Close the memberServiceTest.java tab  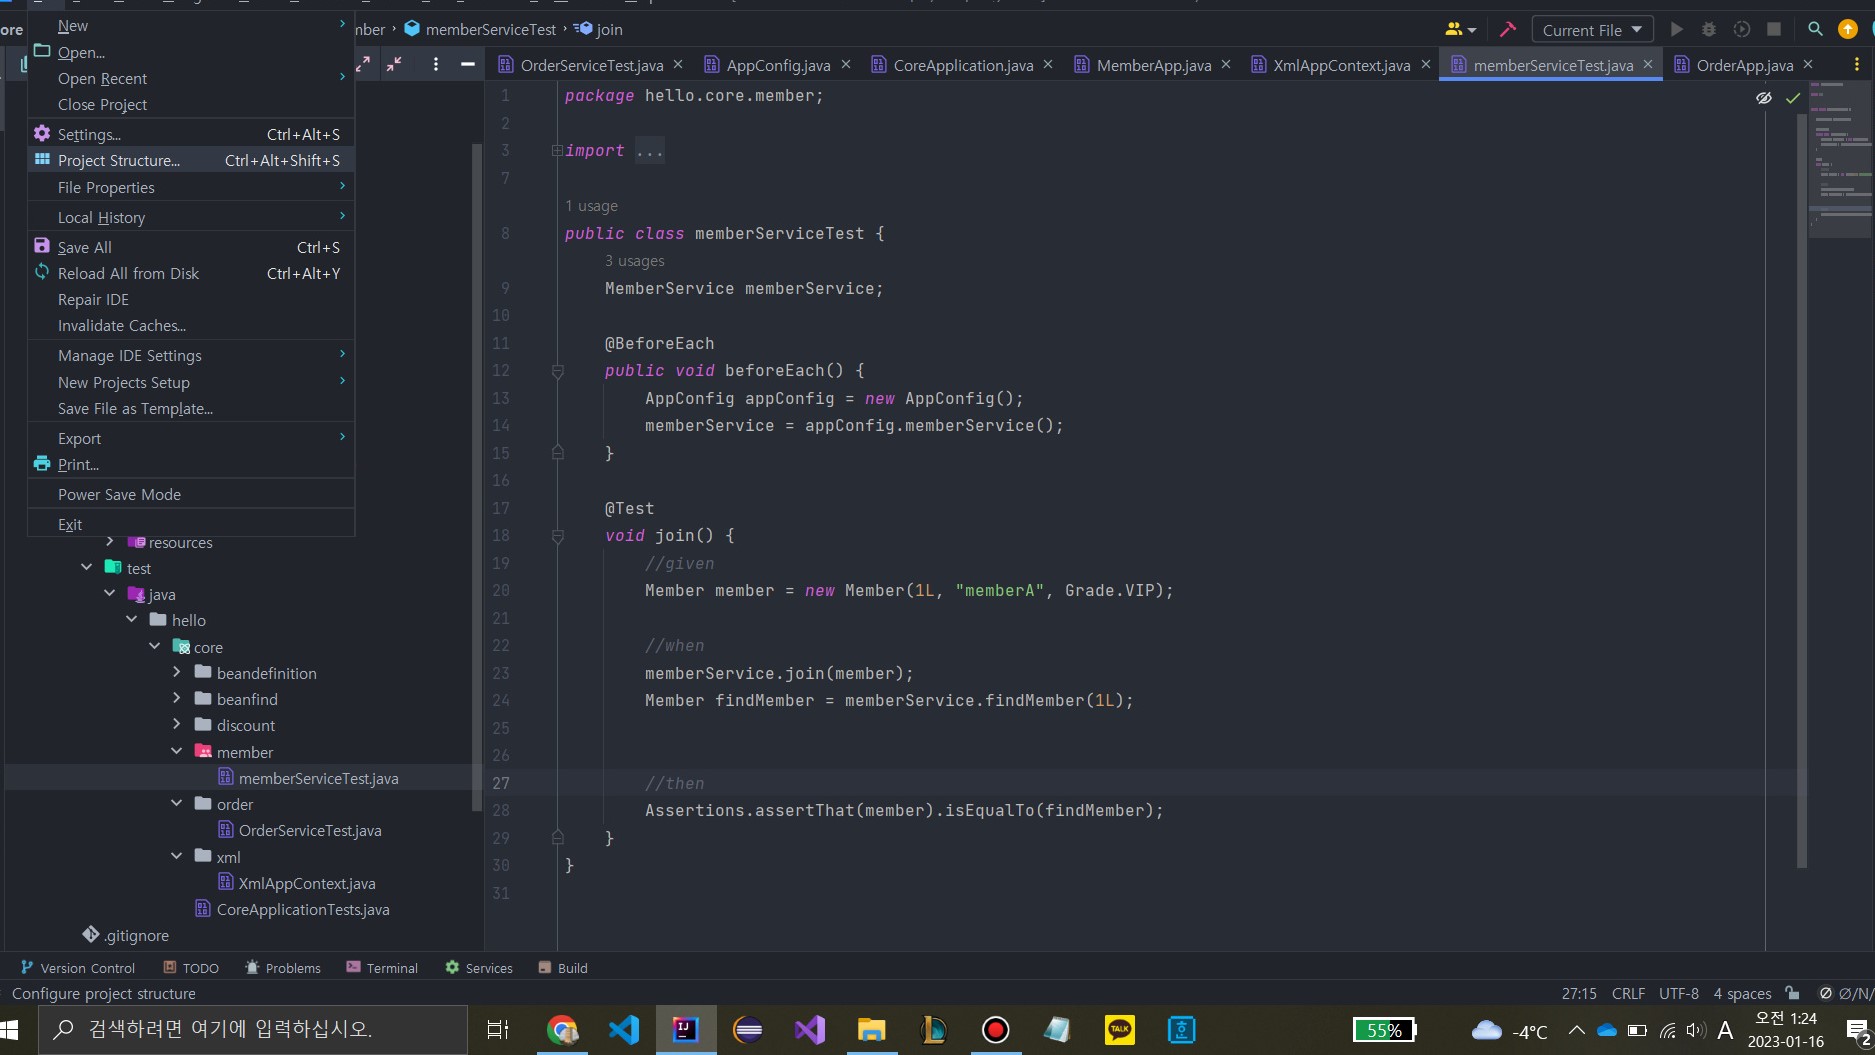tap(1648, 64)
